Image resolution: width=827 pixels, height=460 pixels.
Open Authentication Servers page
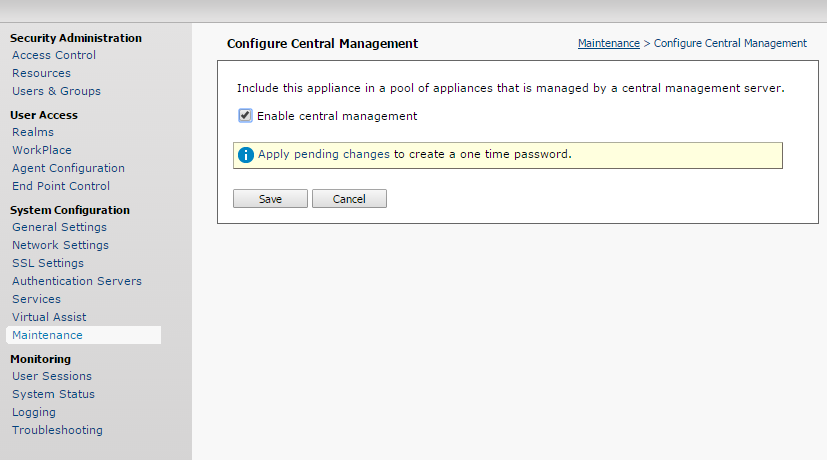[77, 281]
